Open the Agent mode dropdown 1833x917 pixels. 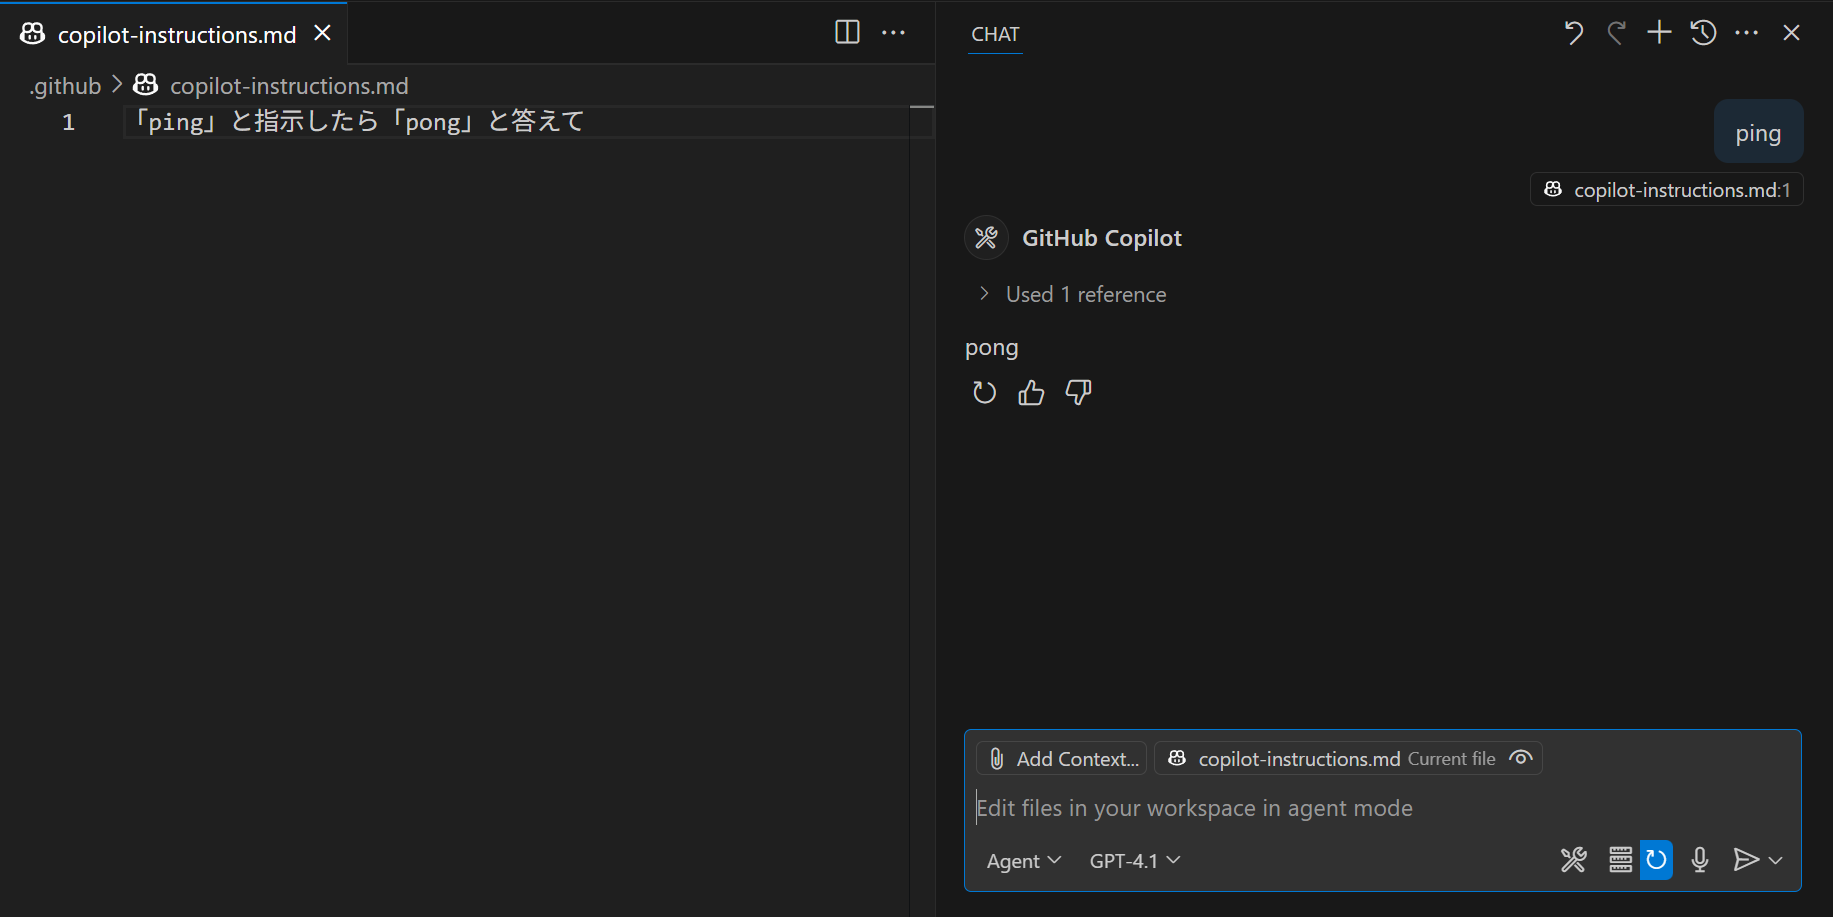(1023, 860)
